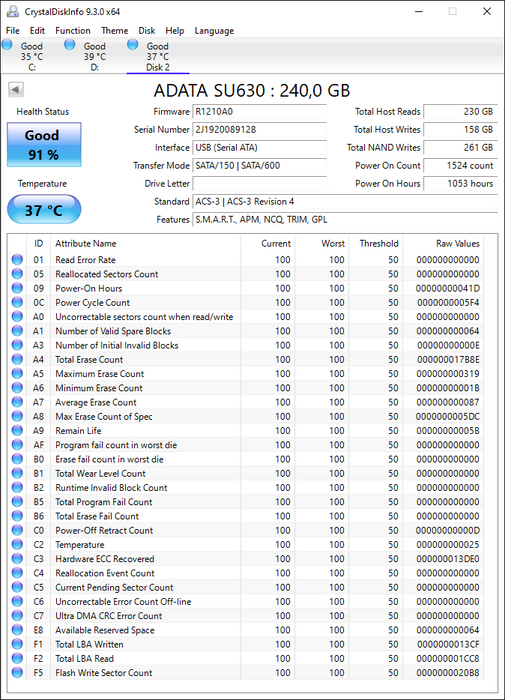This screenshot has height=700, width=505.
Task: Select the Program fail count in worst die row
Action: tap(246, 445)
